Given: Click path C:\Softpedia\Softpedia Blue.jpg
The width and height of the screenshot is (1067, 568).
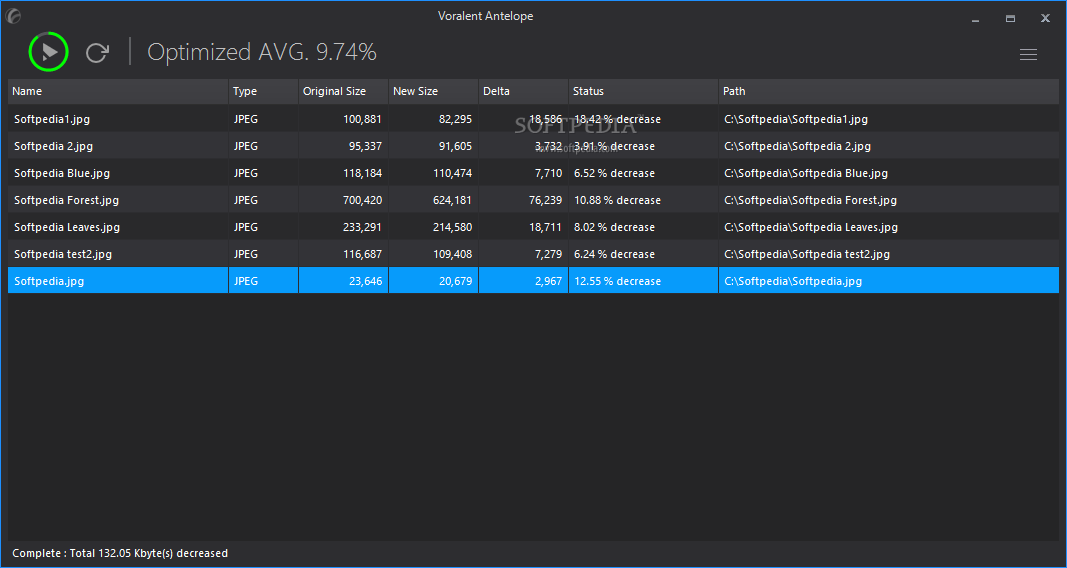Looking at the screenshot, I should [806, 173].
